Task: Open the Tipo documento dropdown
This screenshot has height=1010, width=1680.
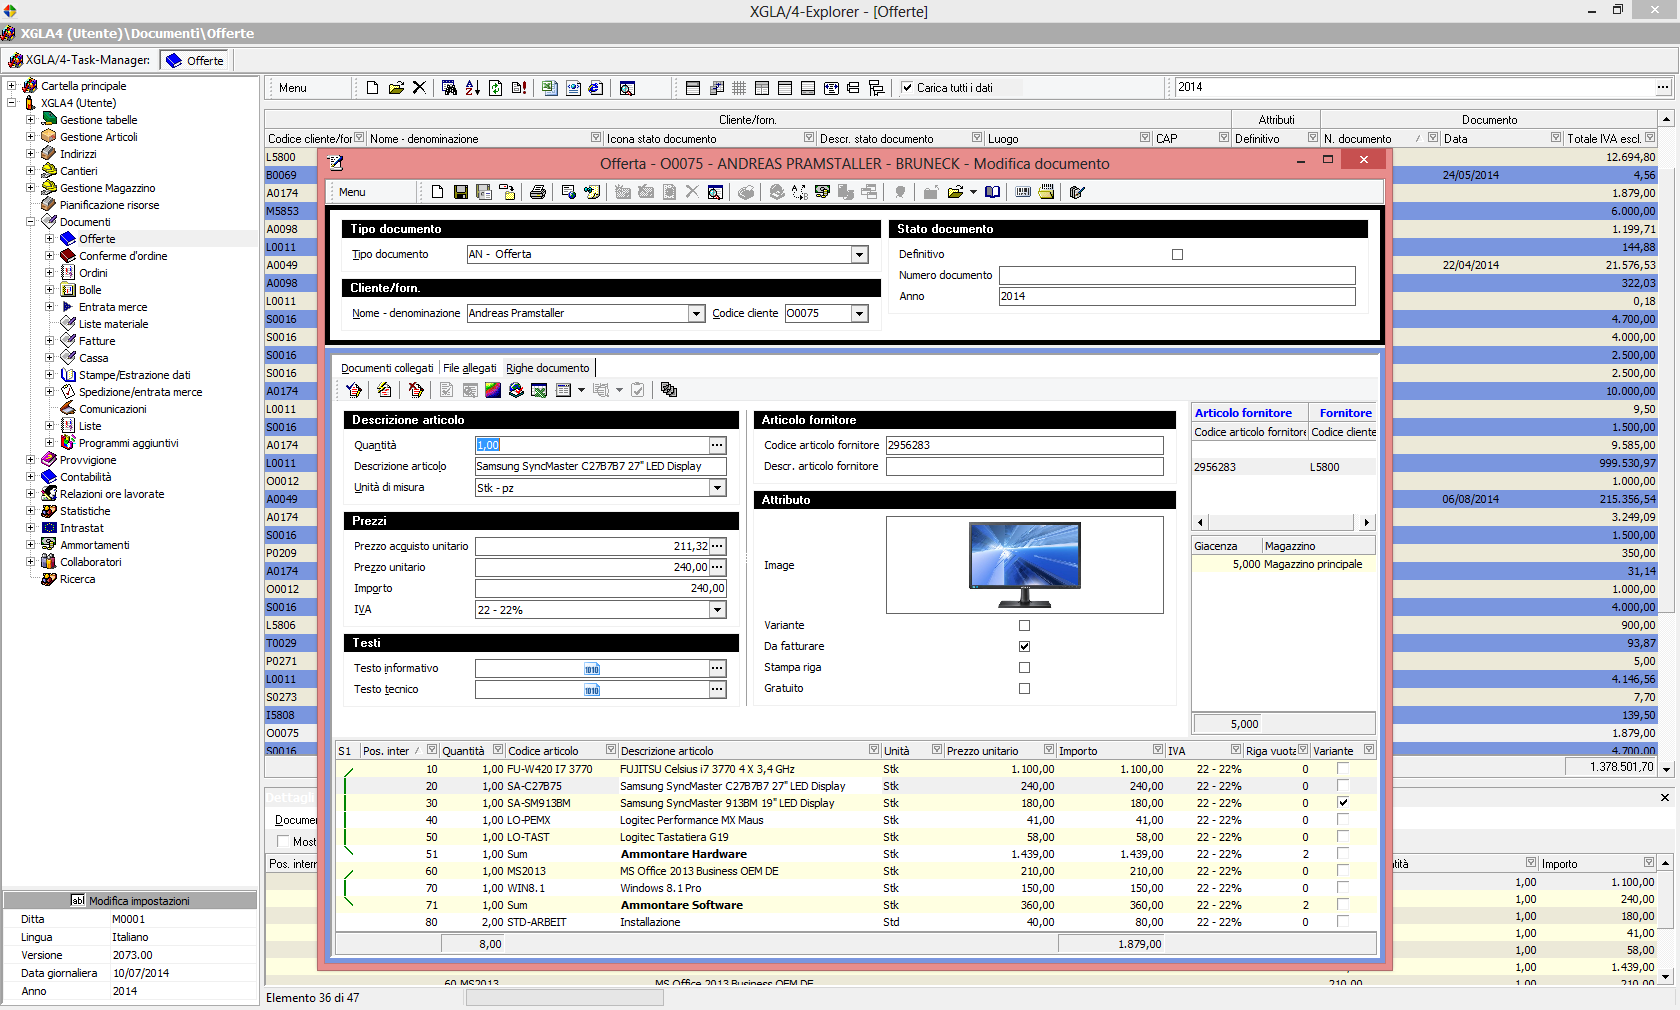Action: (859, 255)
